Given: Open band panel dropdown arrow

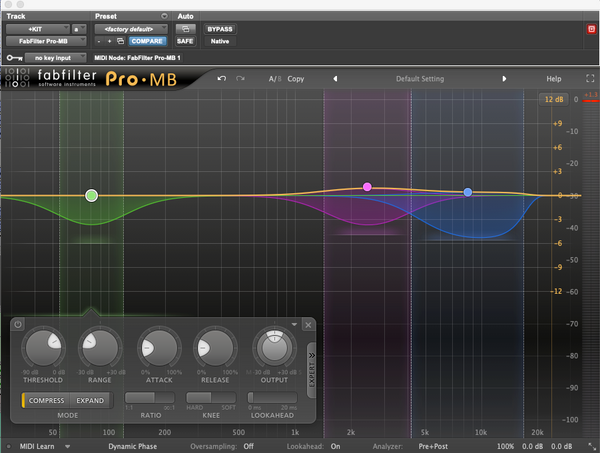Looking at the screenshot, I should pos(294,324).
